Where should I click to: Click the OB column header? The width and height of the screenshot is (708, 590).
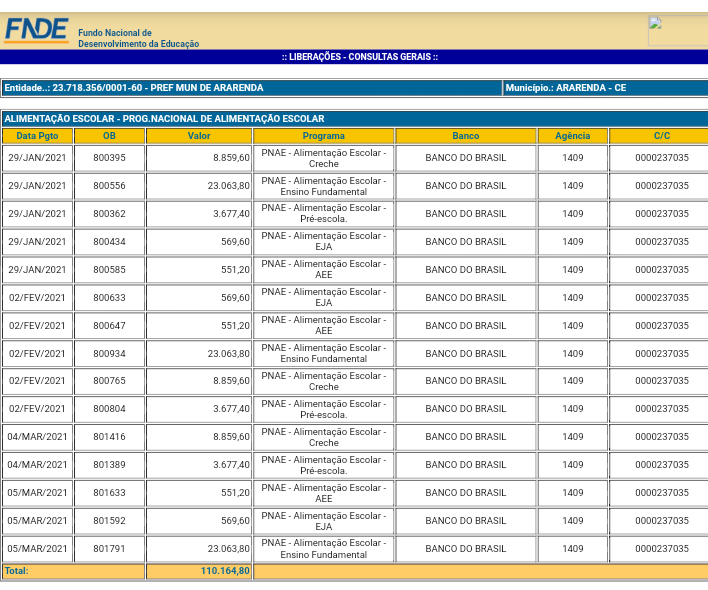pyautogui.click(x=109, y=136)
